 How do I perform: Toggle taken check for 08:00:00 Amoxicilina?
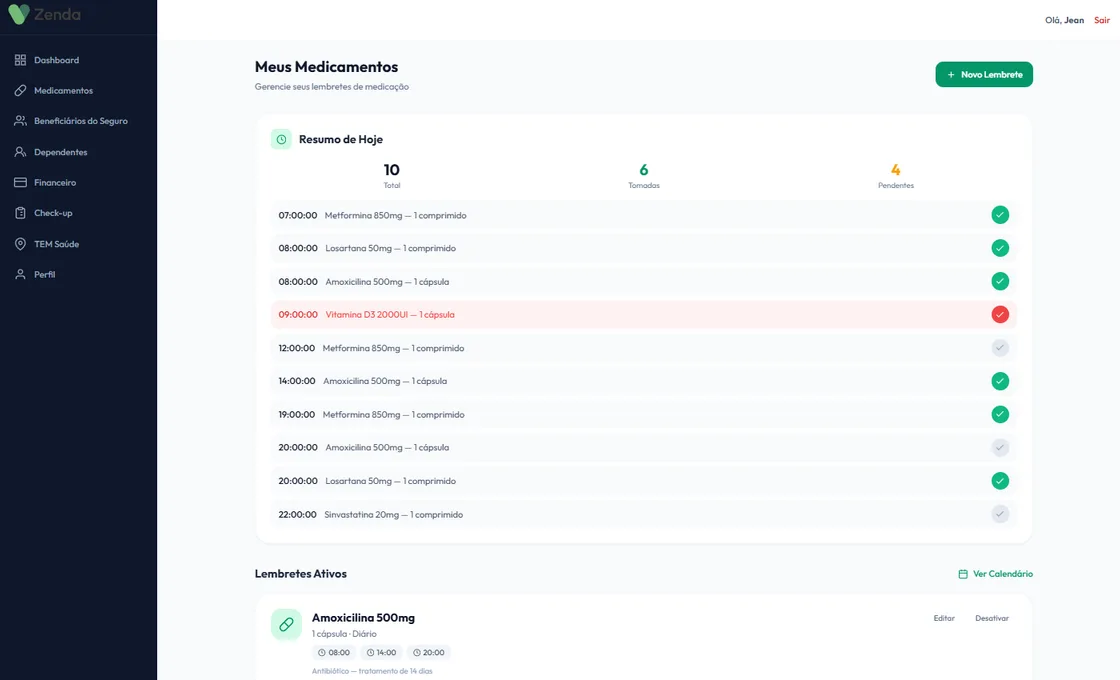1000,281
